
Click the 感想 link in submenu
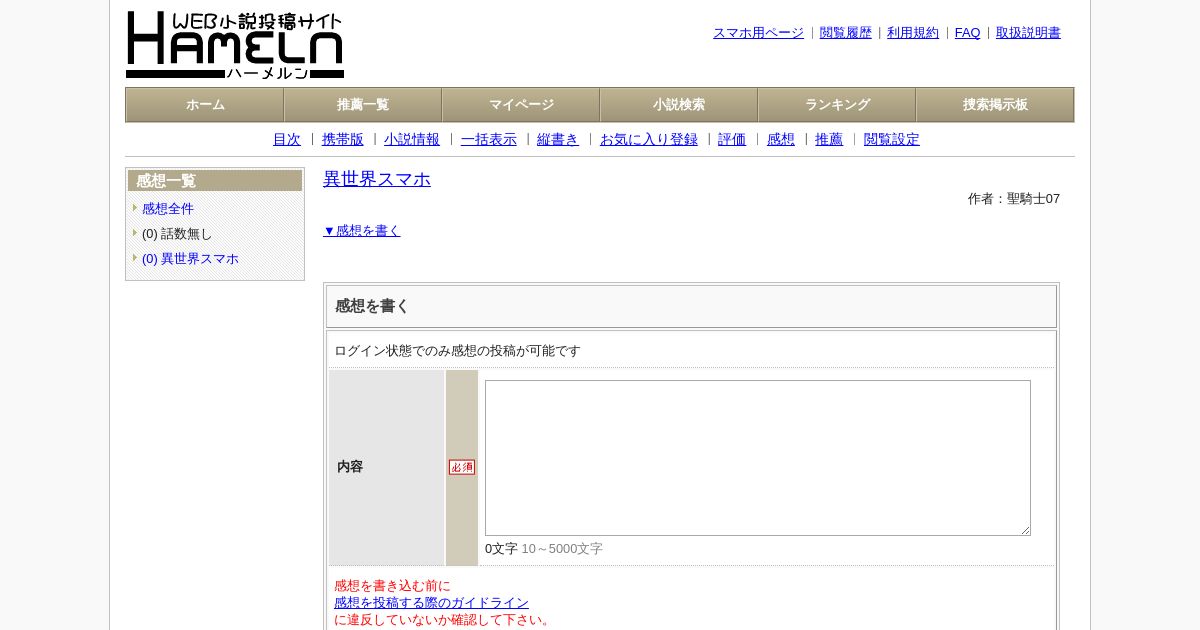pos(781,140)
